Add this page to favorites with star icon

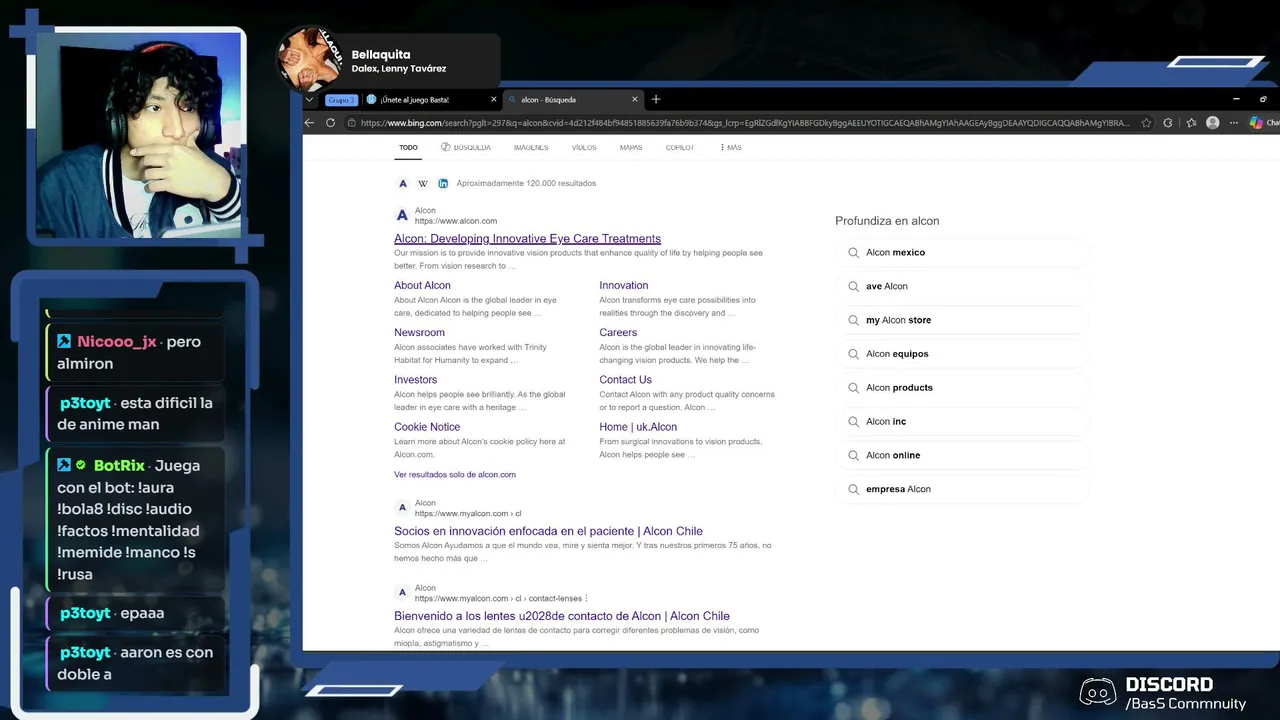tap(1146, 123)
